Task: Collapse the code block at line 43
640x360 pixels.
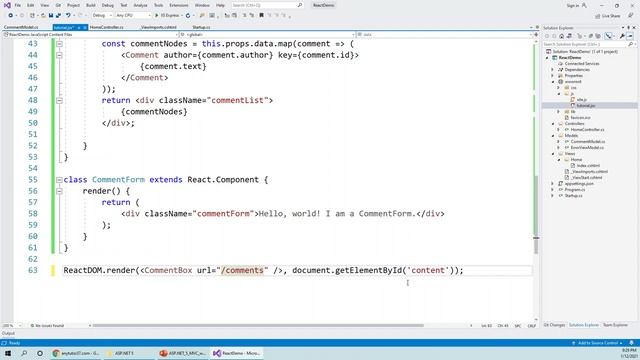Action: [x=59, y=44]
